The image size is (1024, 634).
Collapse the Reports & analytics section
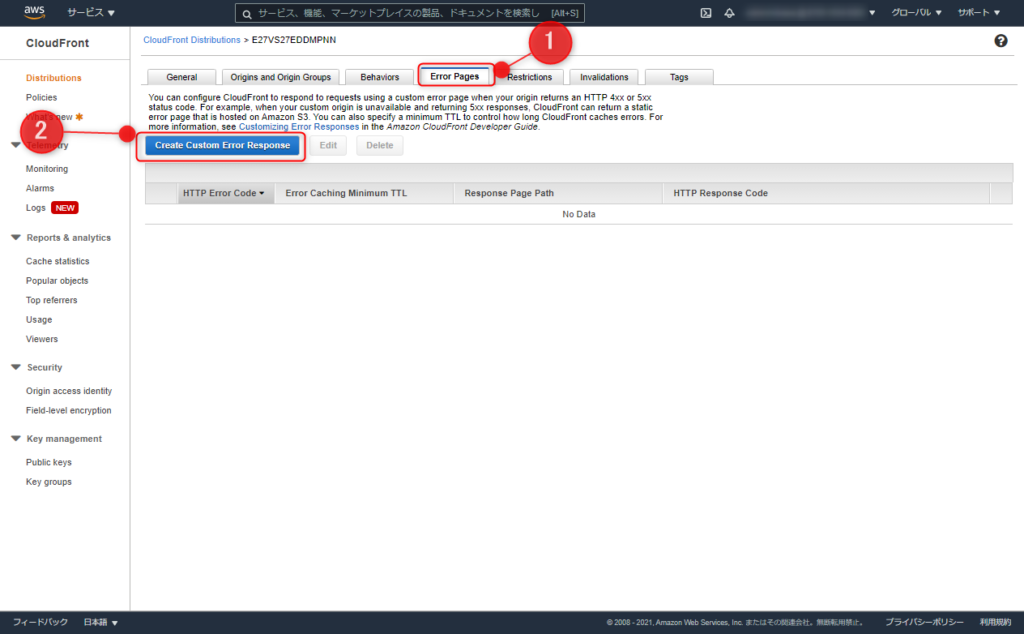(x=16, y=238)
